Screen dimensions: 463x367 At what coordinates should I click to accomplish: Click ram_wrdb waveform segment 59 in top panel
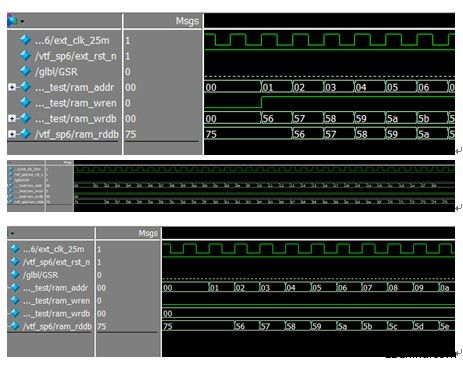369,118
